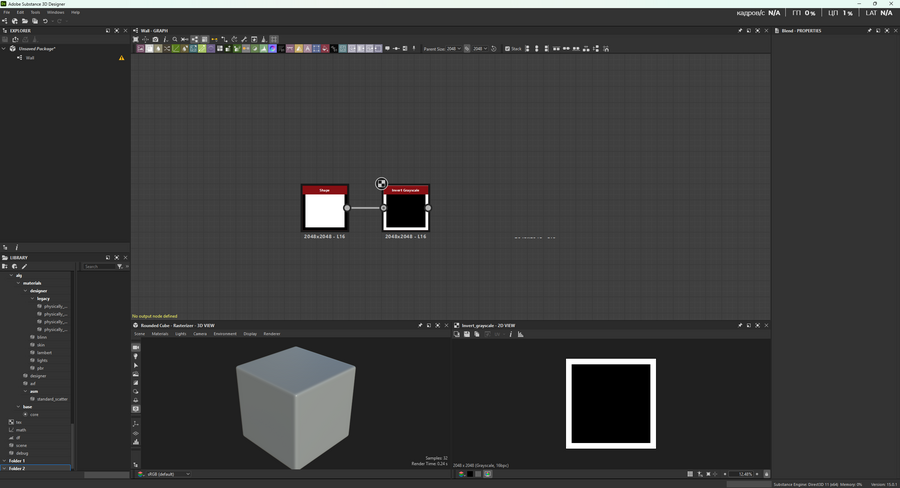The image size is (900, 488).
Task: Open the Materials menu in 3D View
Action: point(160,334)
